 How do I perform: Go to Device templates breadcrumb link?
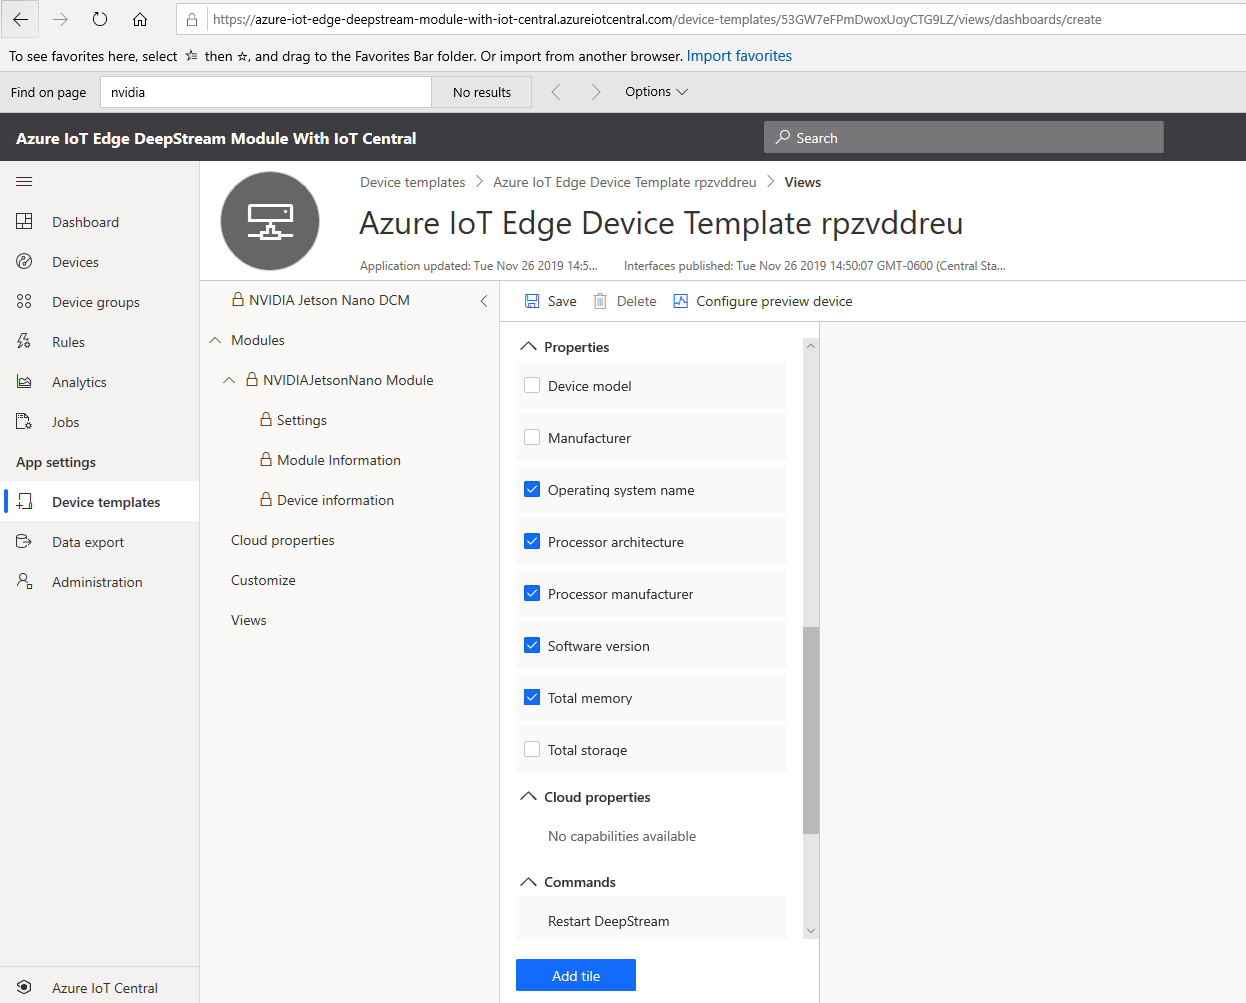(x=413, y=182)
